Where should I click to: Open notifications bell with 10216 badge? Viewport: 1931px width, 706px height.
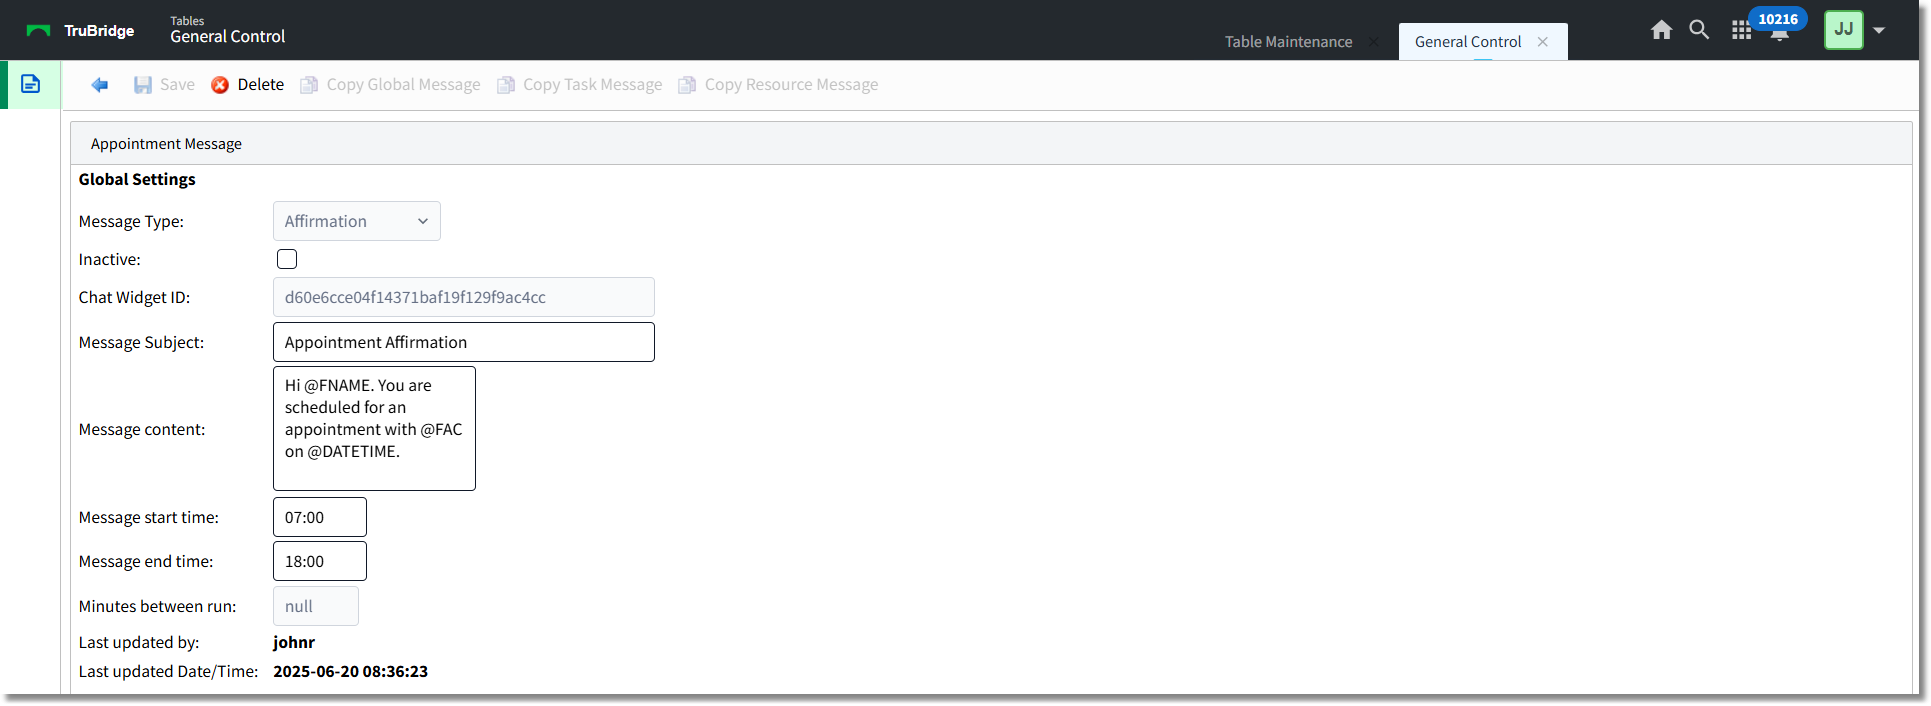(1779, 33)
